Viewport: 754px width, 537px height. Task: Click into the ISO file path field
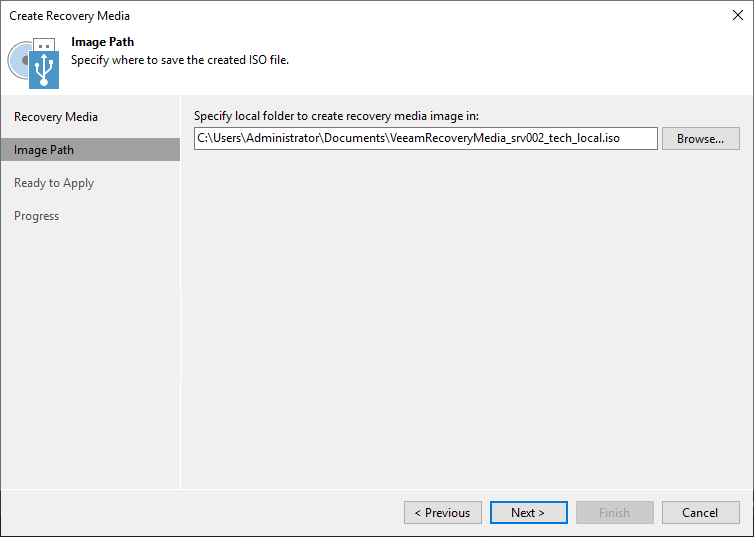[425, 138]
